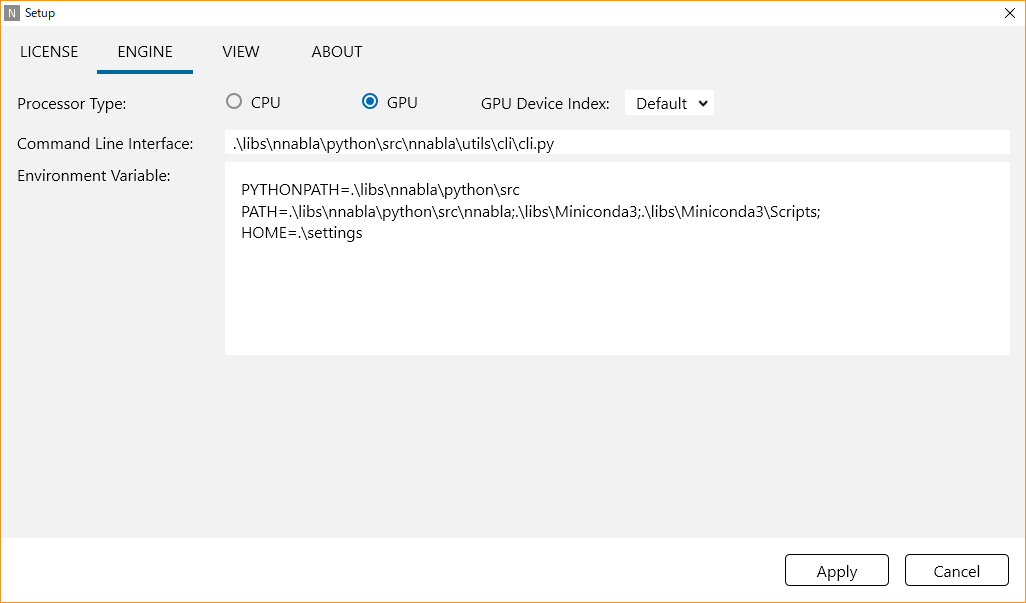Click the Command Line Interface label
Image resolution: width=1026 pixels, height=603 pixels.
click(105, 143)
